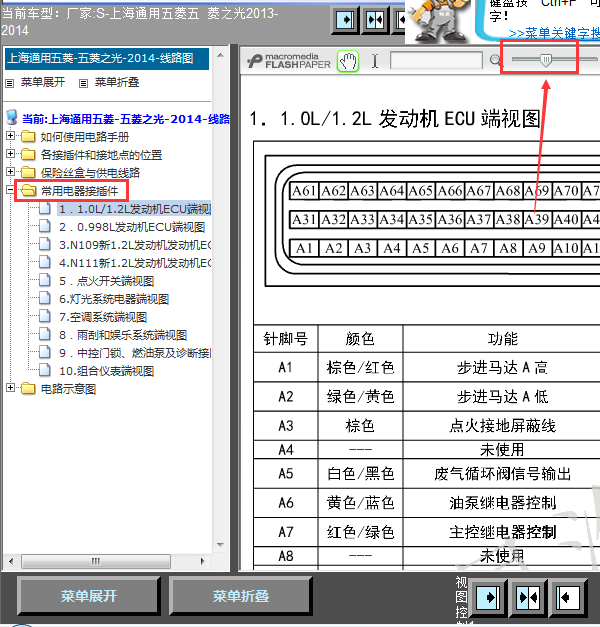The image size is (600, 627).
Task: Click the current manual title link in blue
Action: click(x=126, y=119)
